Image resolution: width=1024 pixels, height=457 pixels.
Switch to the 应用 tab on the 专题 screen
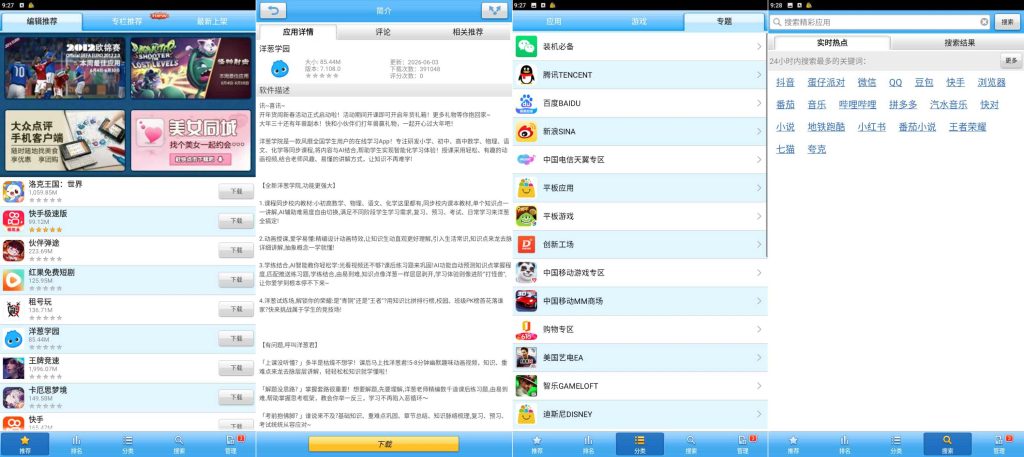click(x=554, y=22)
